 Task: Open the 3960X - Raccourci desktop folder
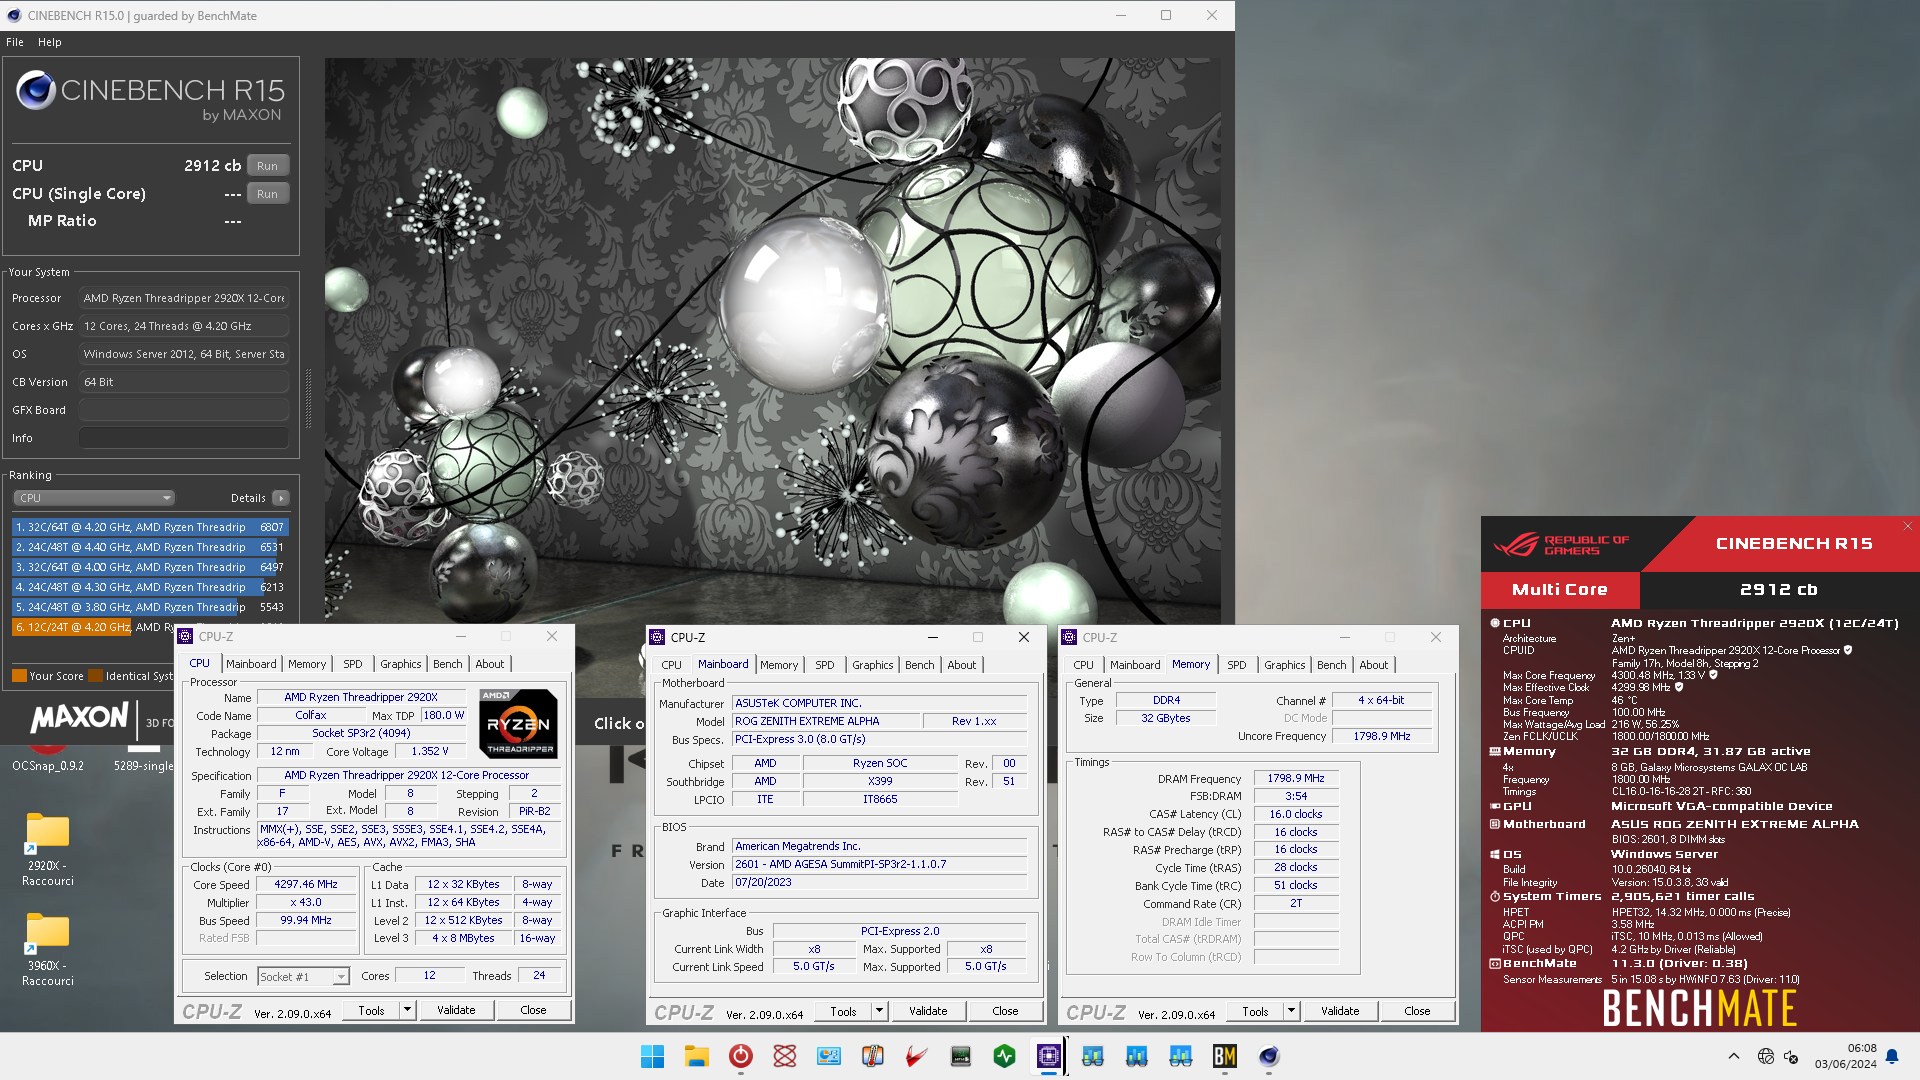(x=48, y=949)
